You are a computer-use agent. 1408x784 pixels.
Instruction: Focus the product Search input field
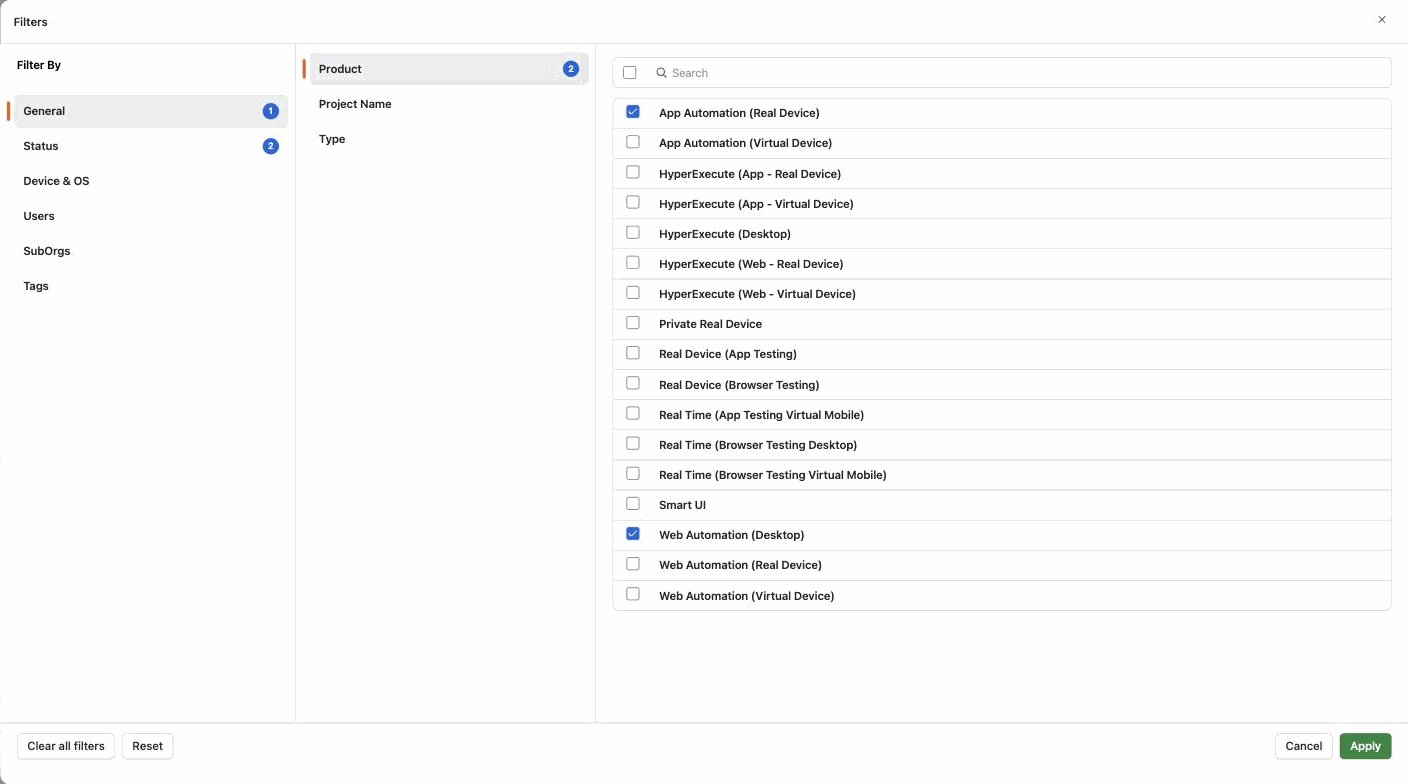click(1020, 73)
